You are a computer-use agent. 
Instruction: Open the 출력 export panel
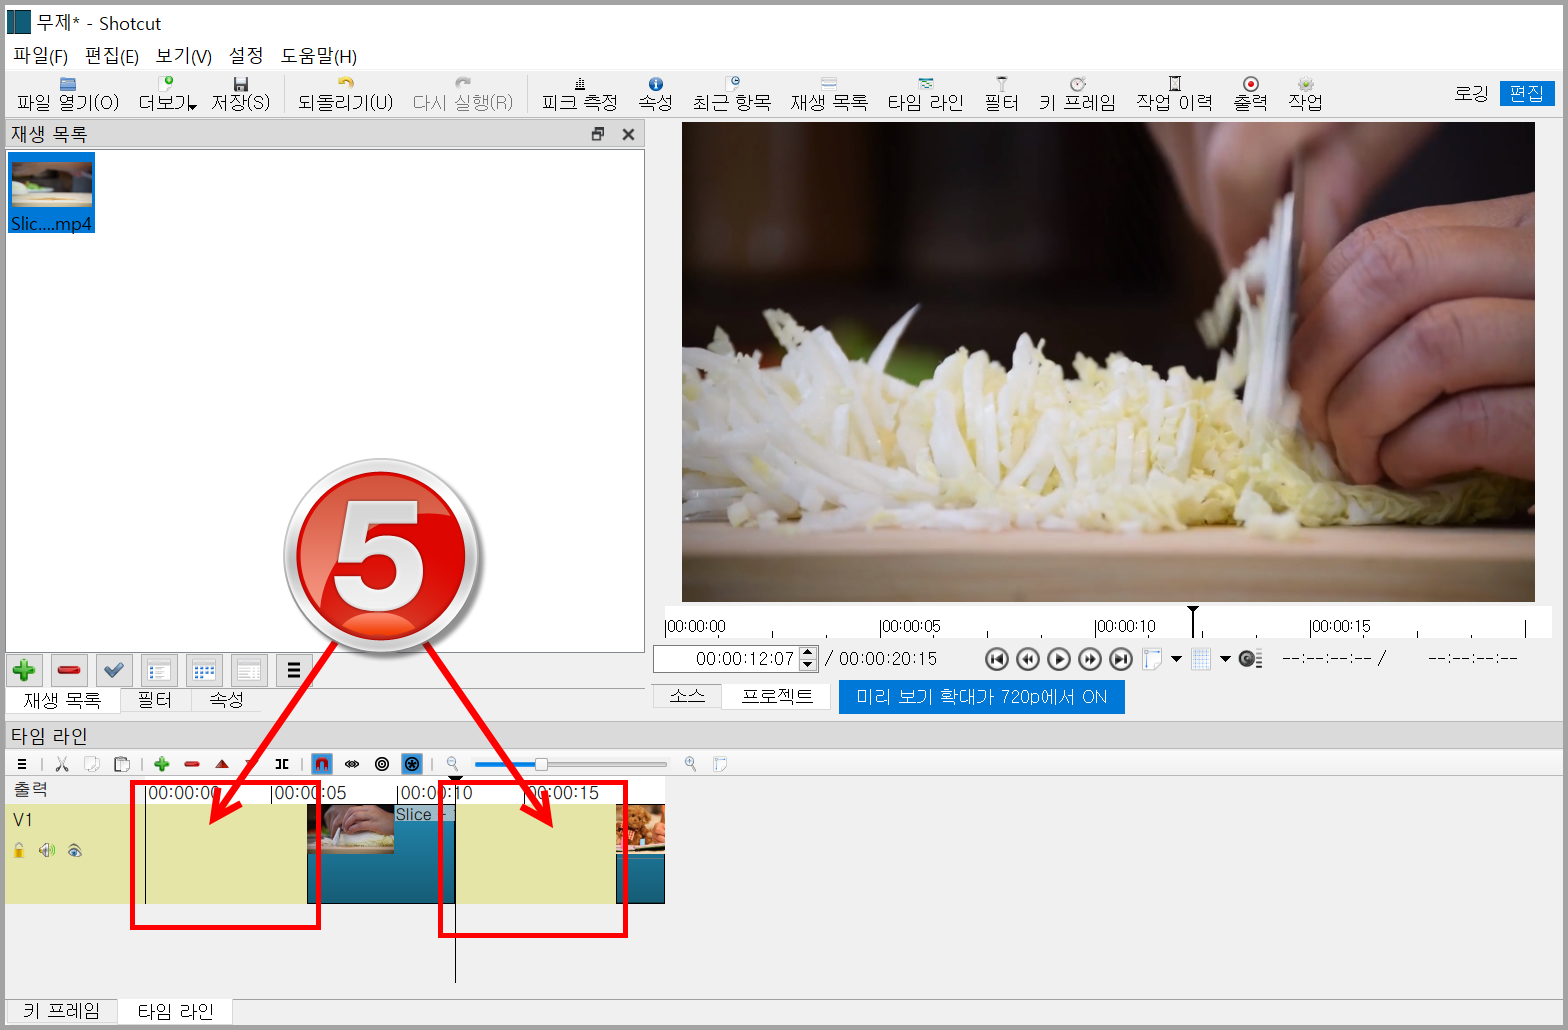tap(1250, 94)
